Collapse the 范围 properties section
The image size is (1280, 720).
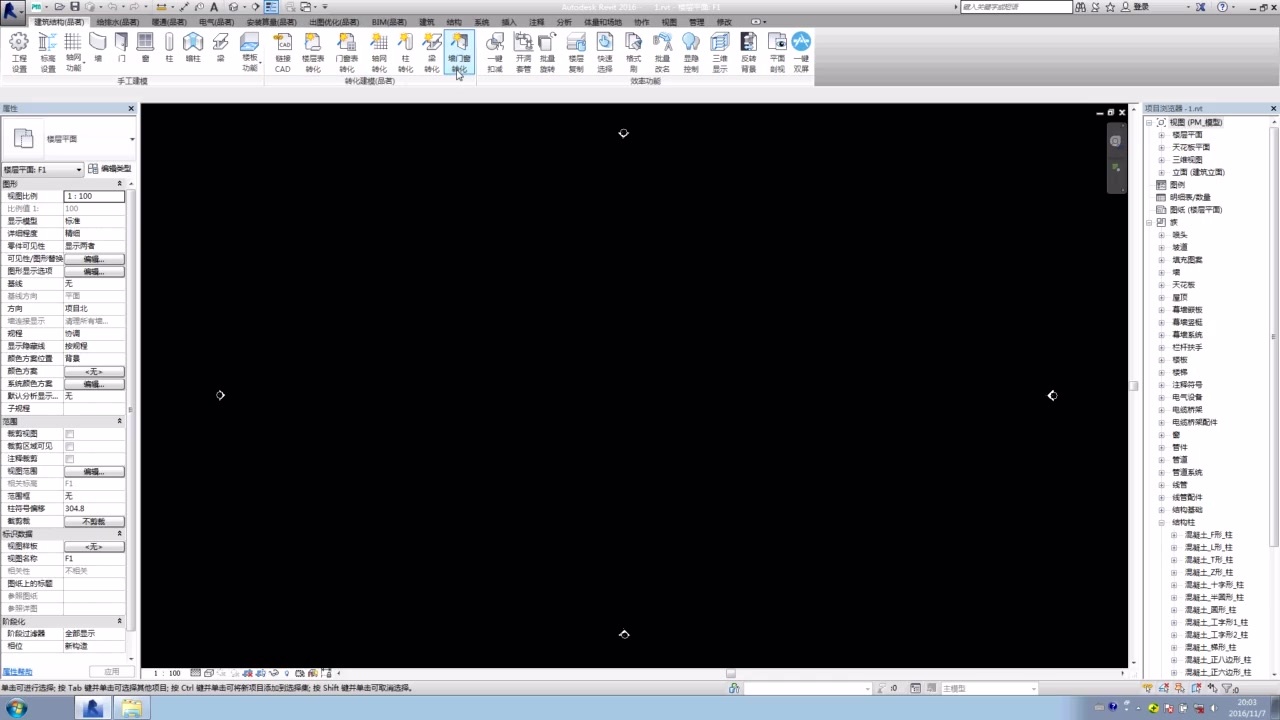(x=119, y=421)
